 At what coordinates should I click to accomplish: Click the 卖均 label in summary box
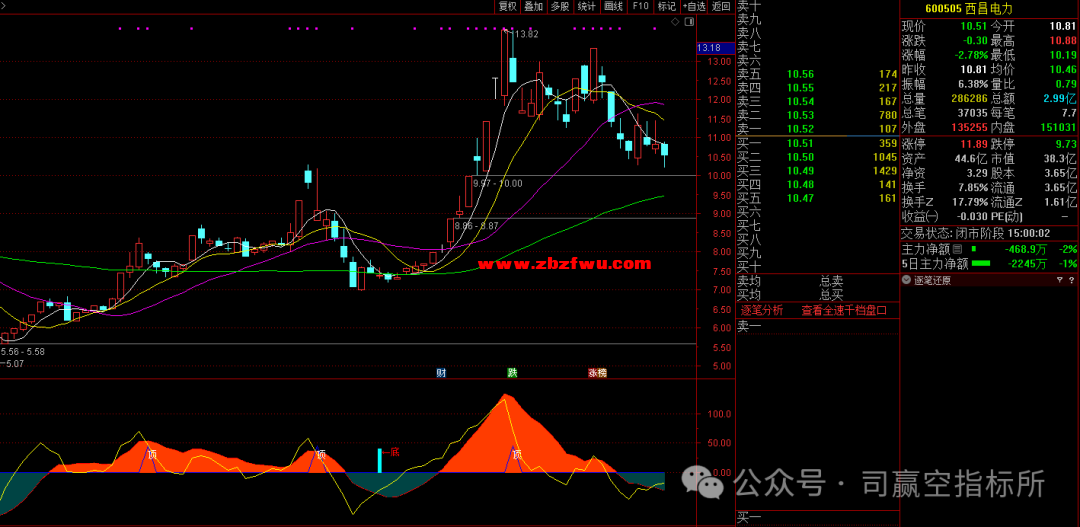747,280
